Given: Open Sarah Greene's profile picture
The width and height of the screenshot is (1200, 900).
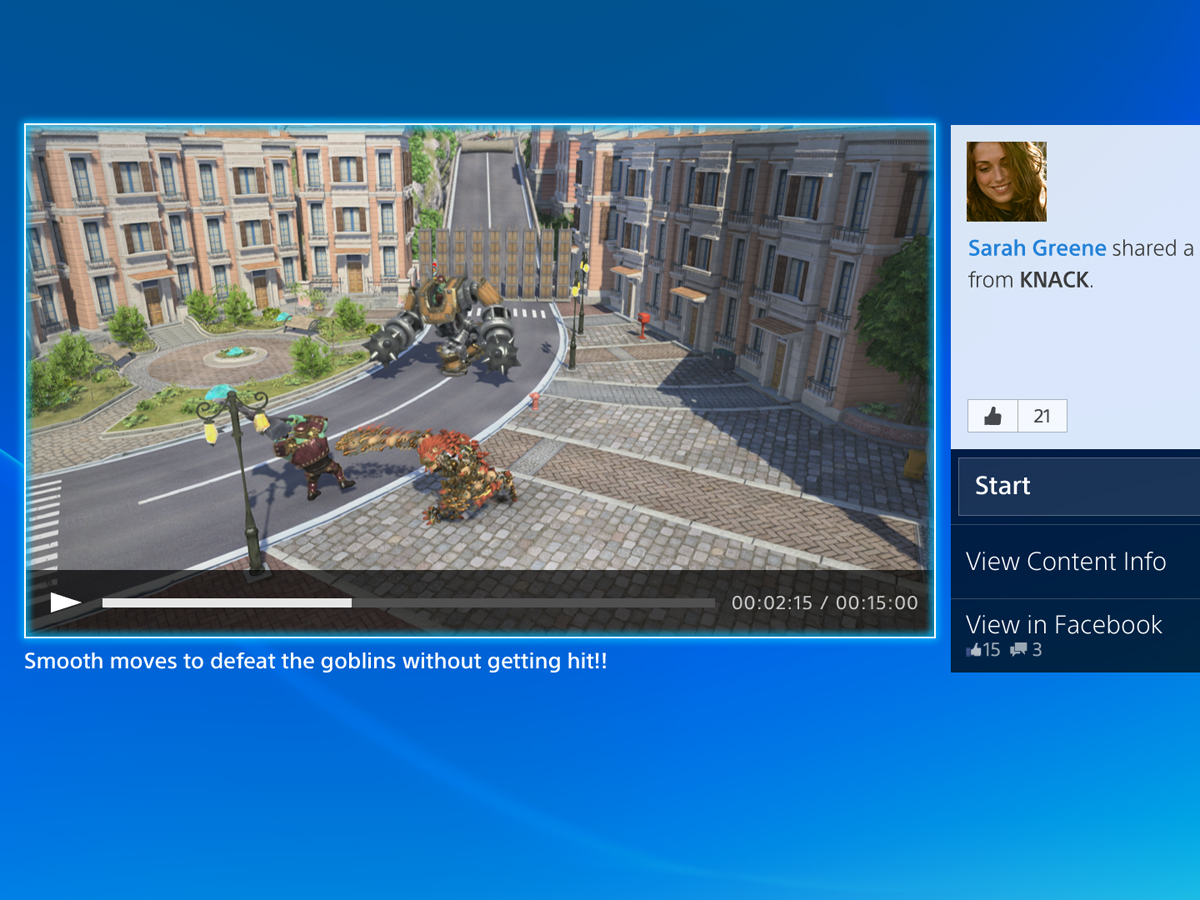Looking at the screenshot, I should click(x=1006, y=181).
